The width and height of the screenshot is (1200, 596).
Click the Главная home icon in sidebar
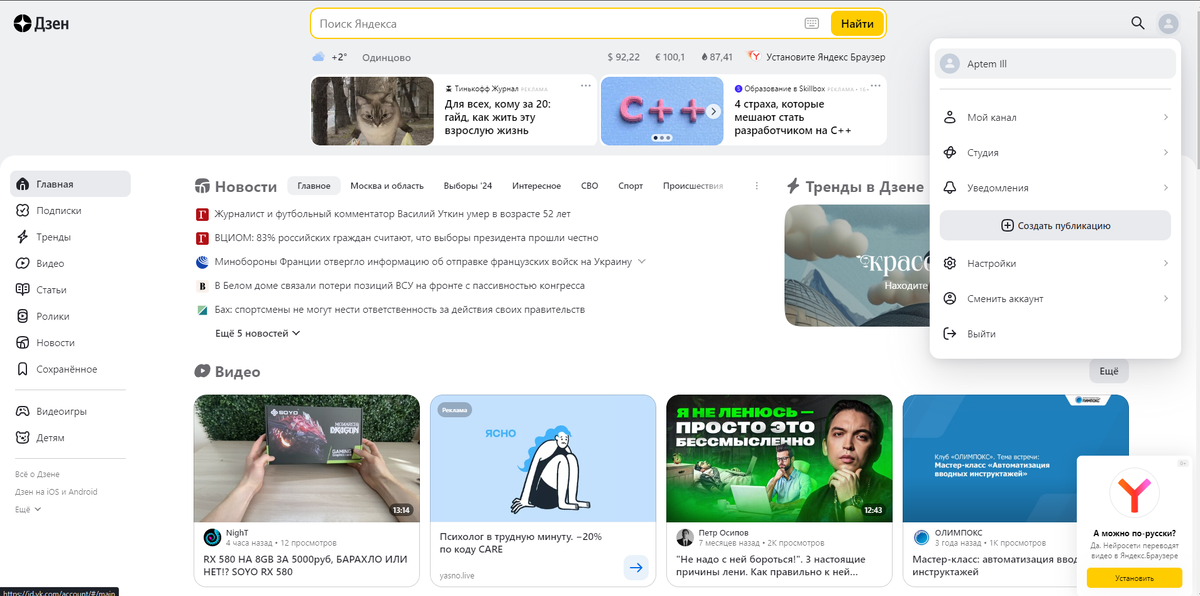click(23, 184)
